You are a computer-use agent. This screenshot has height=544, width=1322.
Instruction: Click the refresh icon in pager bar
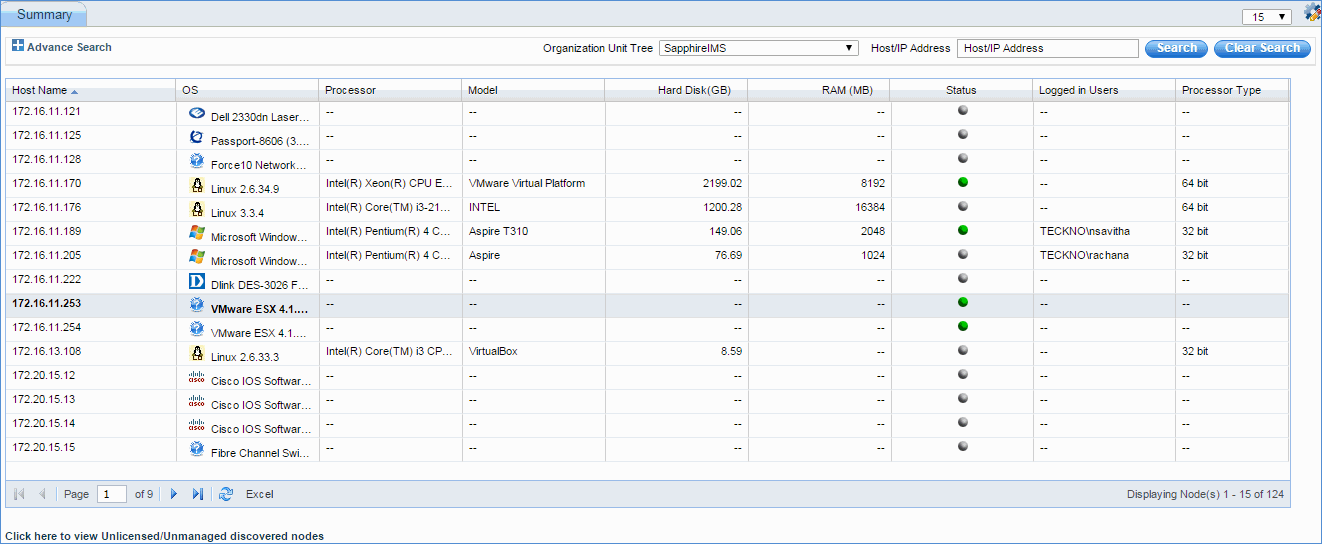pyautogui.click(x=226, y=494)
